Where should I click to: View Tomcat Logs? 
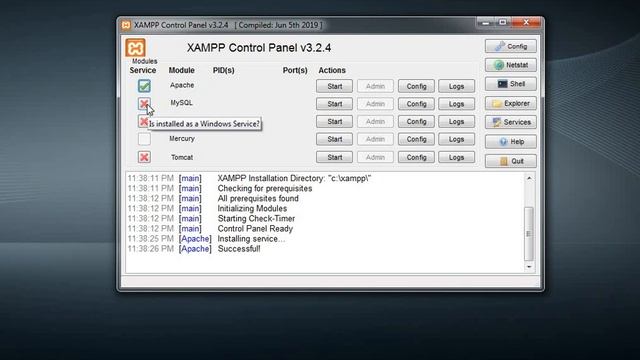coord(456,157)
